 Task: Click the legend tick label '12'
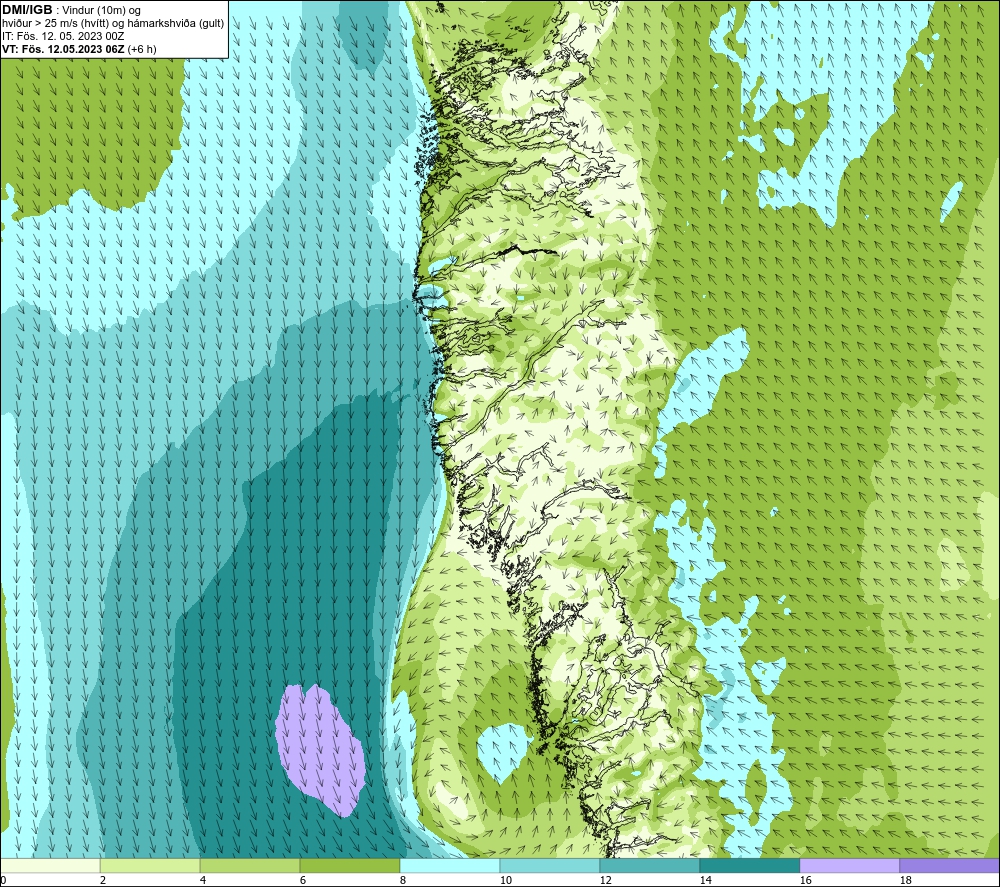point(605,881)
